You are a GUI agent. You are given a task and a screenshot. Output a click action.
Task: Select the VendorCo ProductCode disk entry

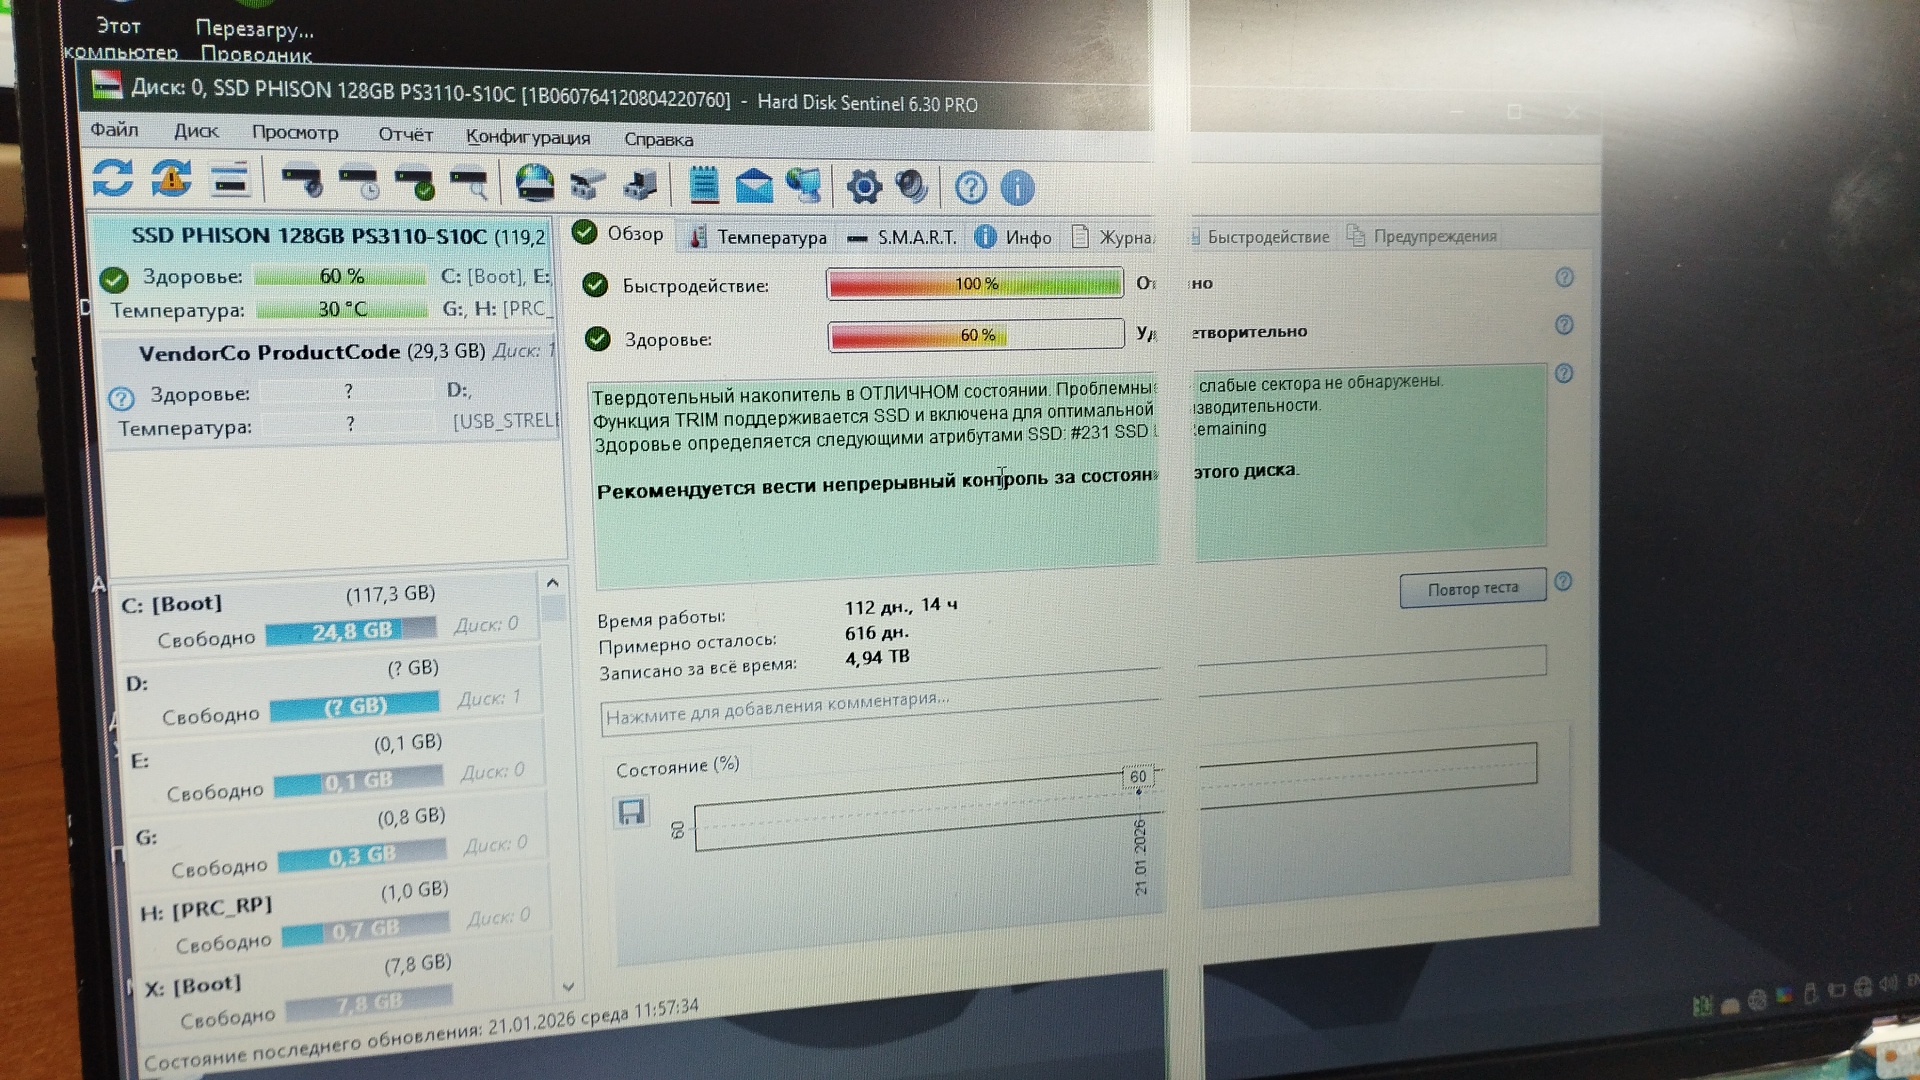click(311, 352)
